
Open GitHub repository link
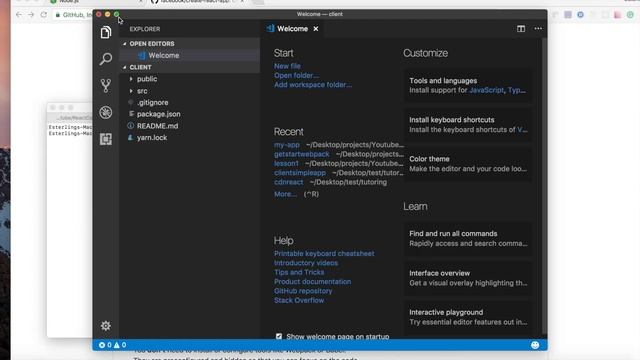[x=303, y=291]
